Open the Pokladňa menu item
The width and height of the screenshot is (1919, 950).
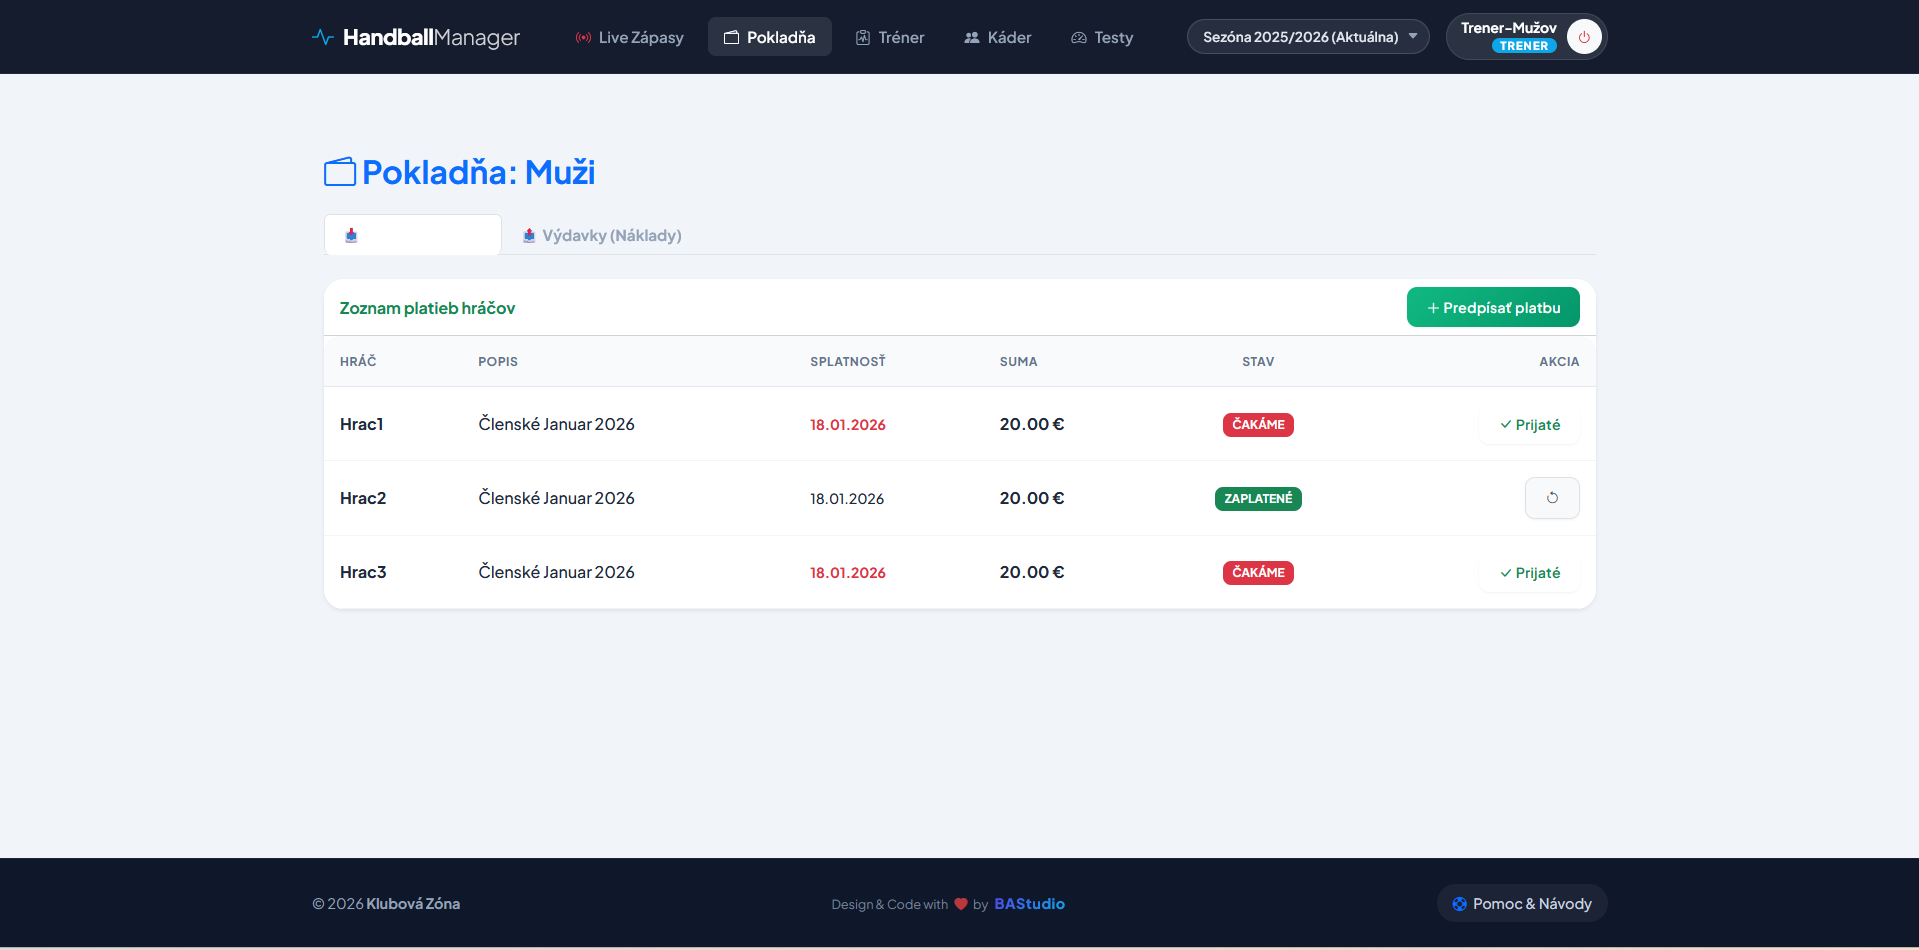pos(769,37)
